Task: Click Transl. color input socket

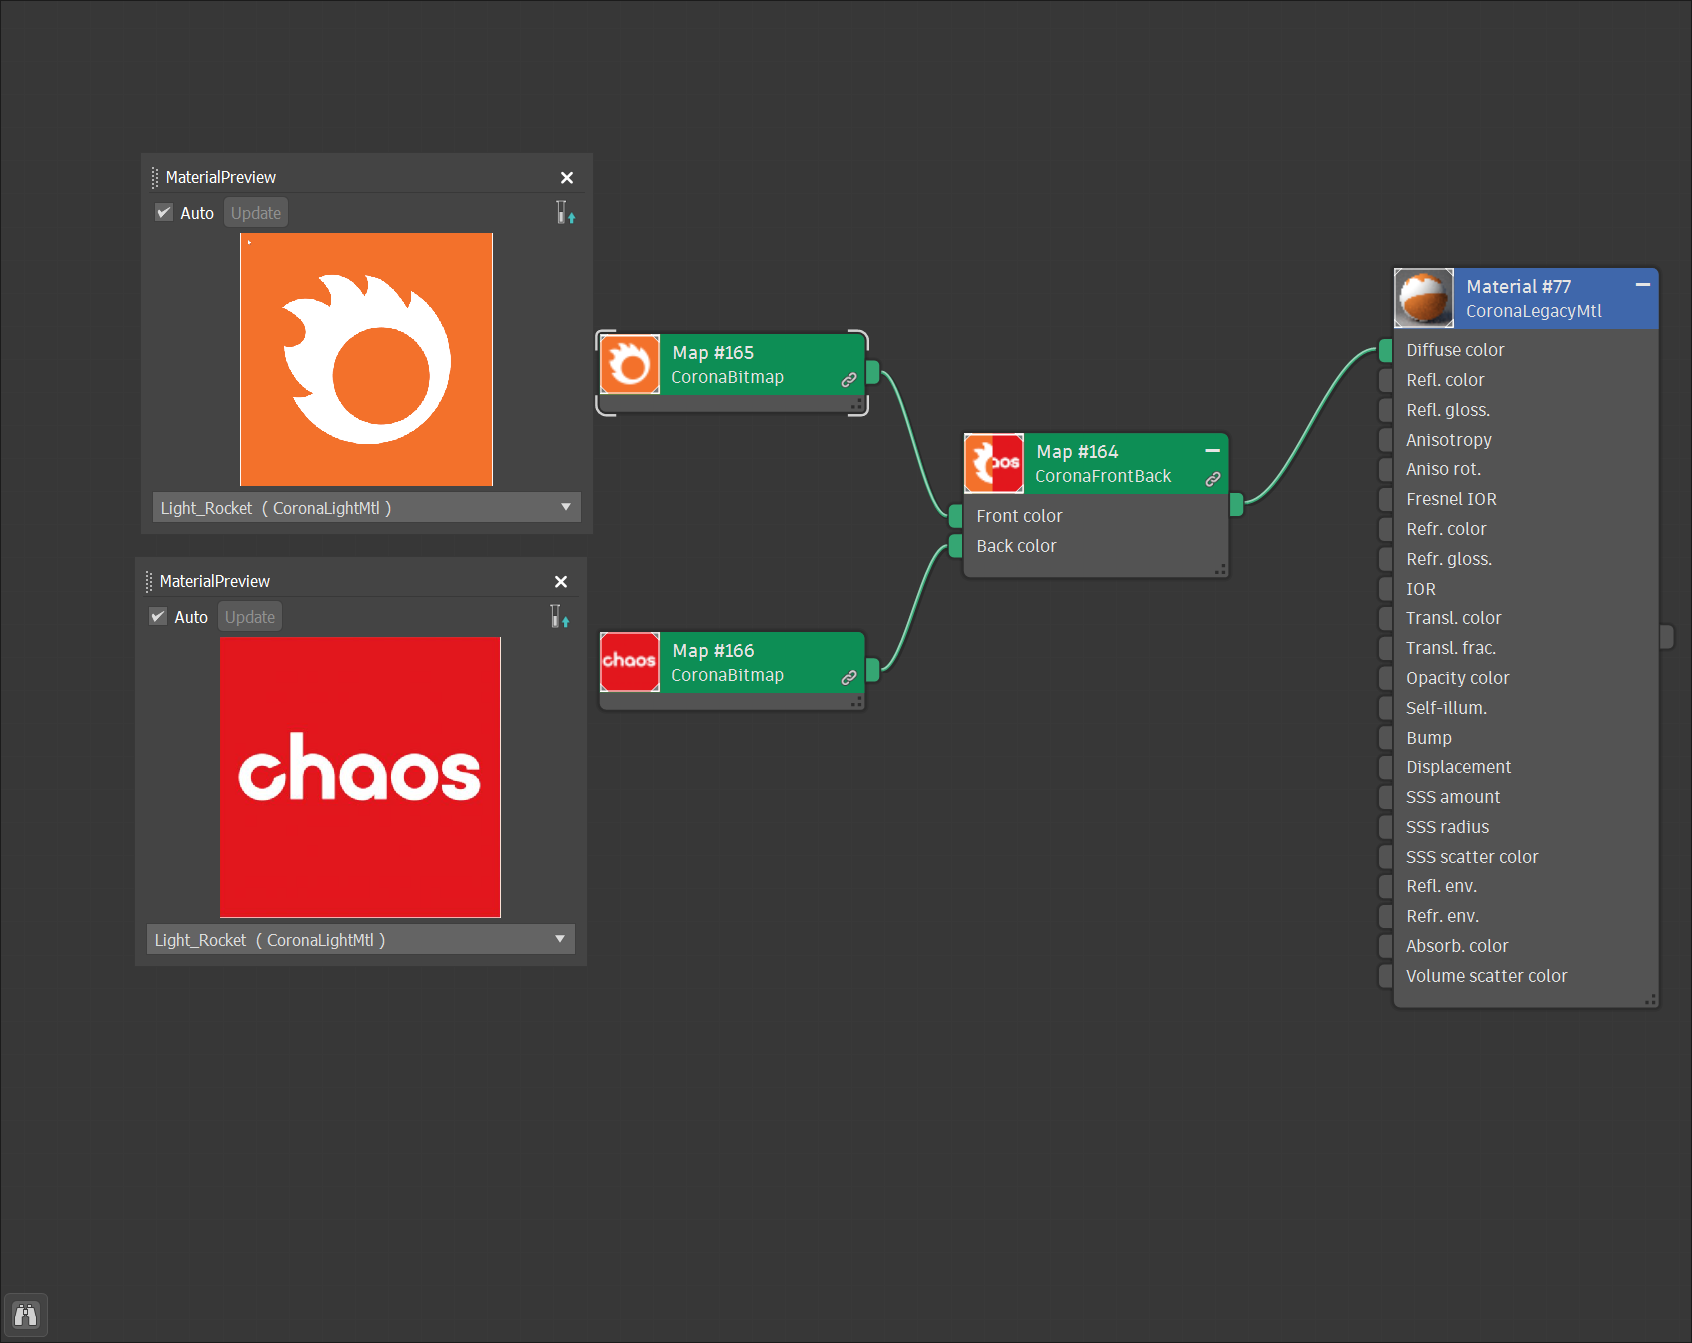Action: pos(1386,618)
